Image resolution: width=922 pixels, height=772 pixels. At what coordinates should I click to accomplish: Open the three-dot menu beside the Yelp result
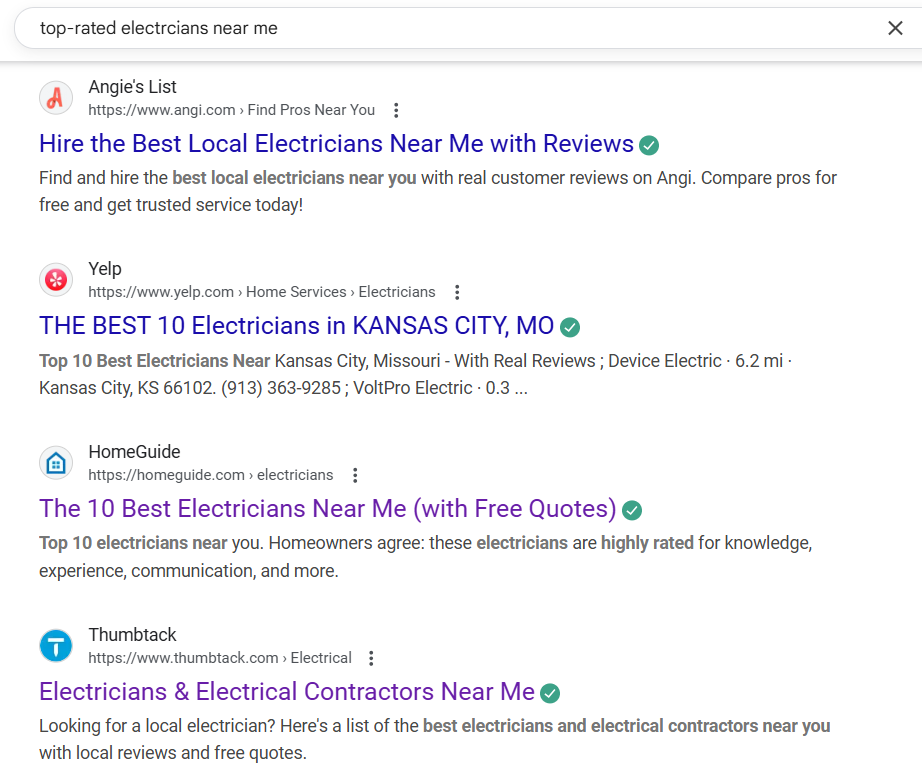(x=457, y=292)
